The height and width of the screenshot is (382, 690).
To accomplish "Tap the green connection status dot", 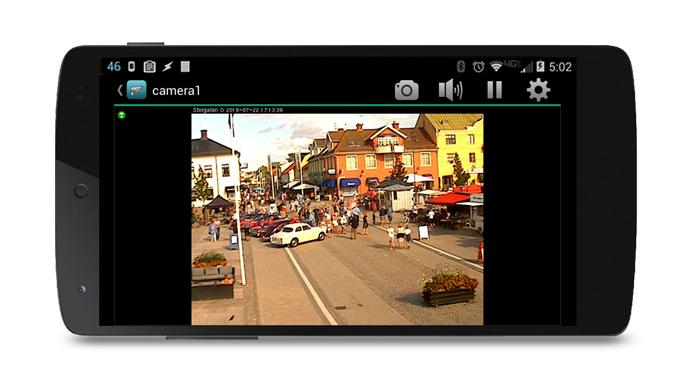I will [x=121, y=115].
